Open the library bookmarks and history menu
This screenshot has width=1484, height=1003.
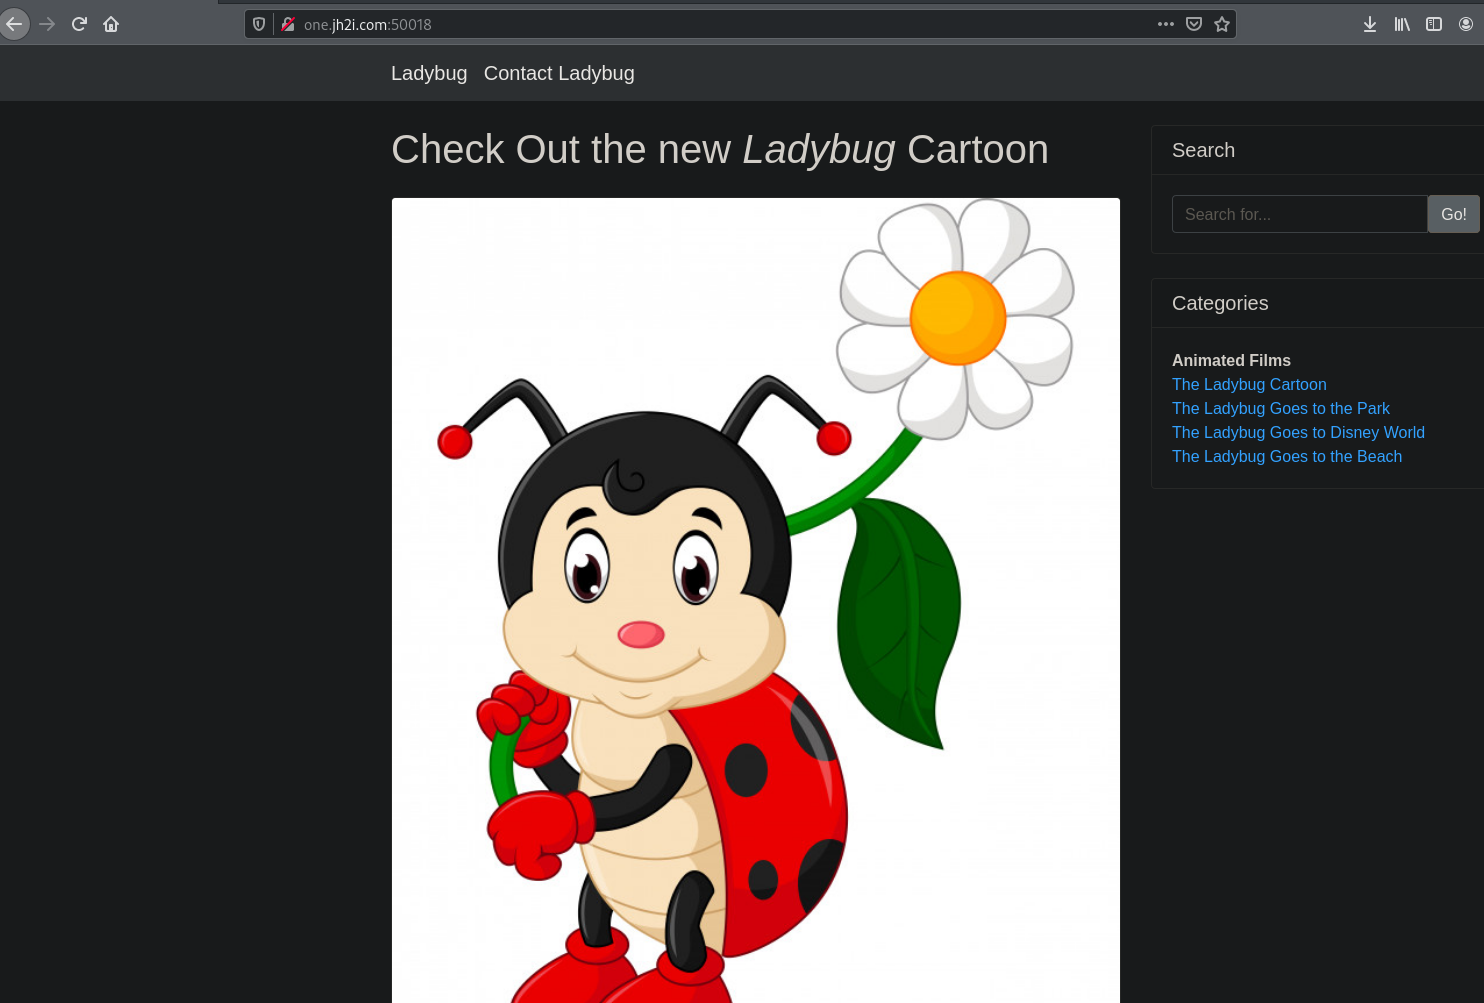tap(1402, 24)
